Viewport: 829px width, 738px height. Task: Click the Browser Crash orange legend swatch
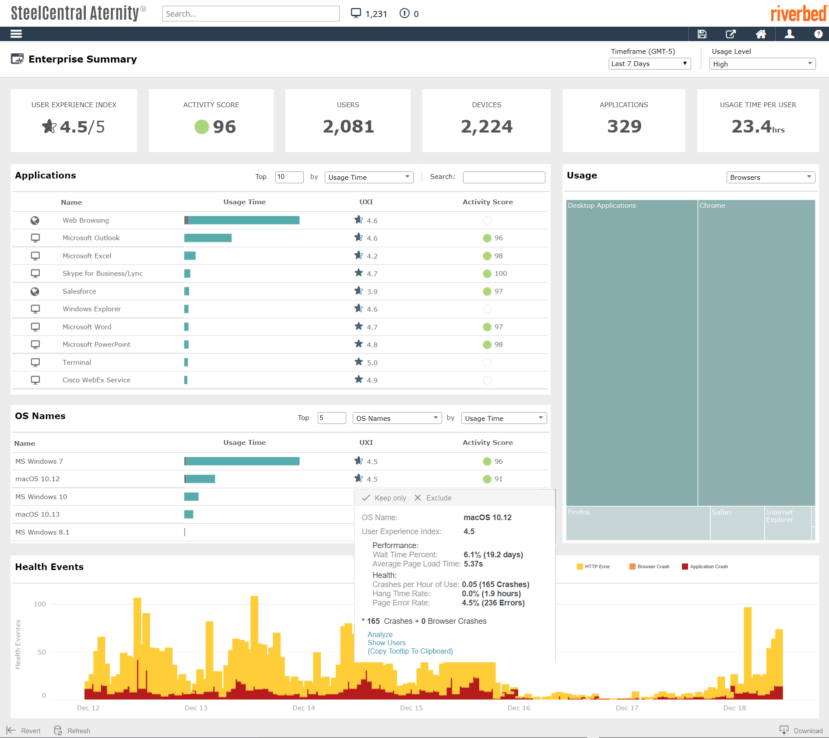point(632,566)
